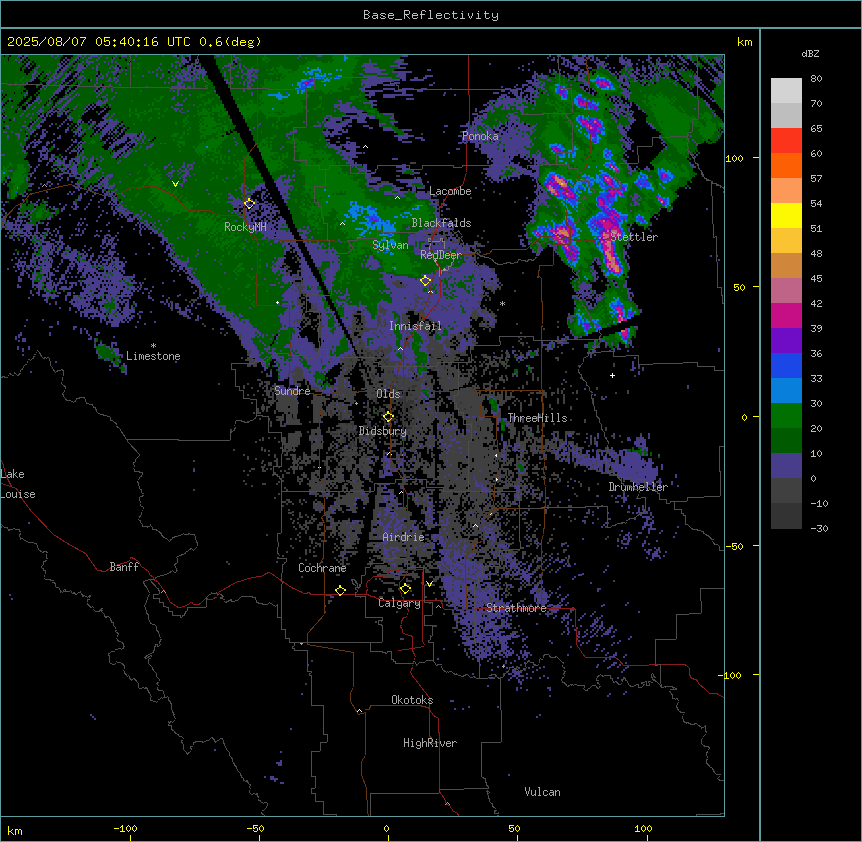Image resolution: width=862 pixels, height=842 pixels.
Task: Click the ThreeHills city label
Action: [x=537, y=418]
